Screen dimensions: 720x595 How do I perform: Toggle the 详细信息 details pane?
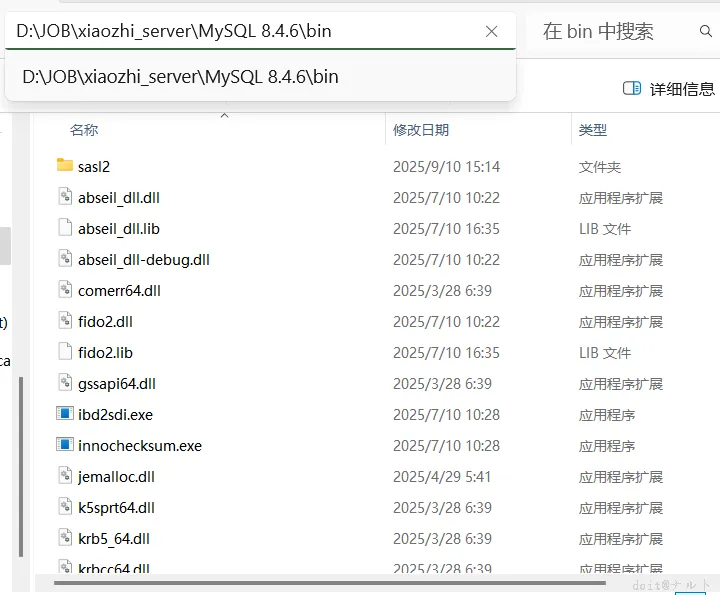669,88
